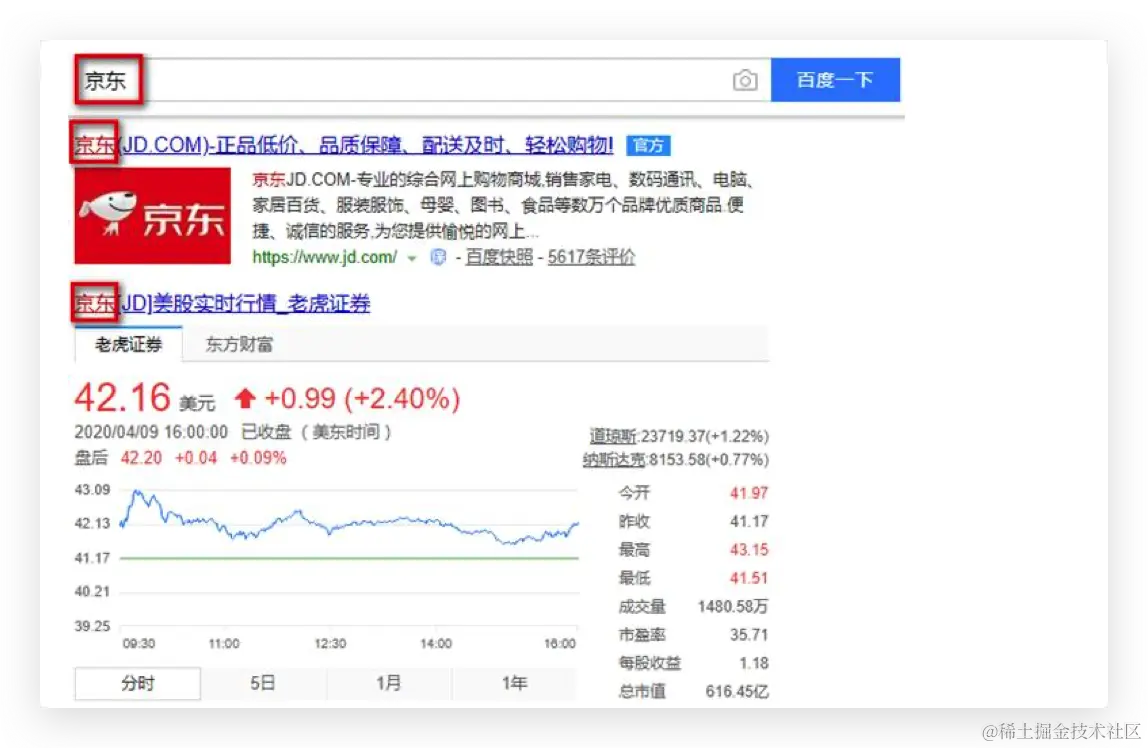
Task: Click the 百度一下 search button
Action: tap(835, 80)
